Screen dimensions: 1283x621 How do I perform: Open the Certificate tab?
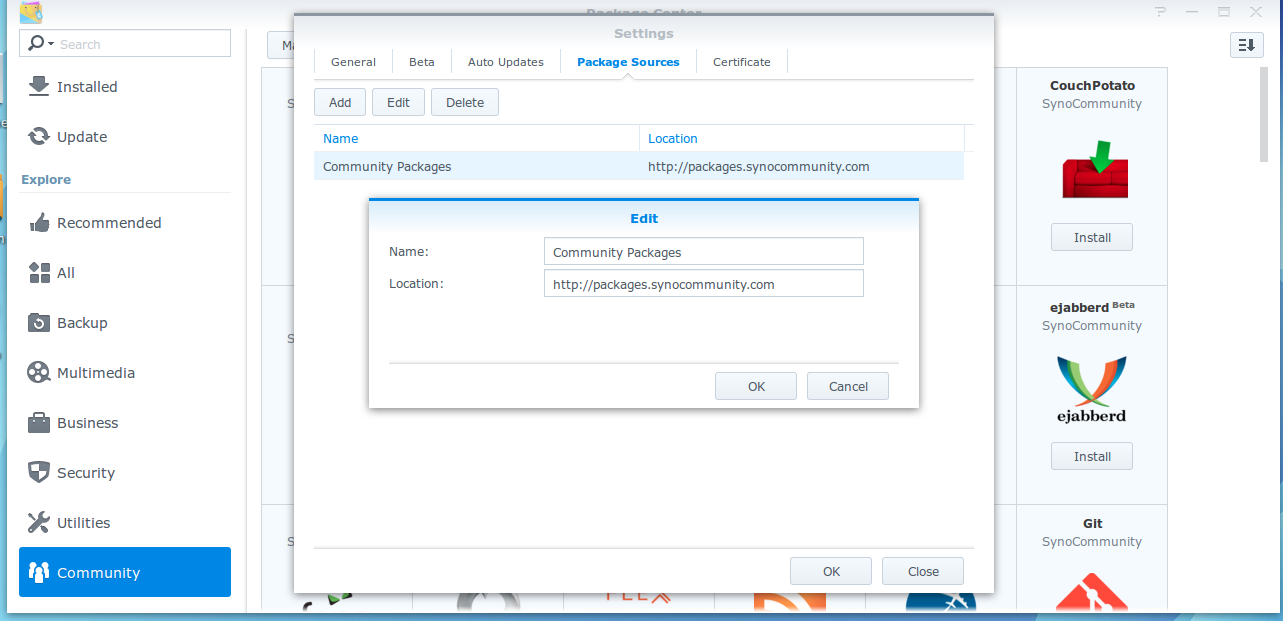click(742, 62)
